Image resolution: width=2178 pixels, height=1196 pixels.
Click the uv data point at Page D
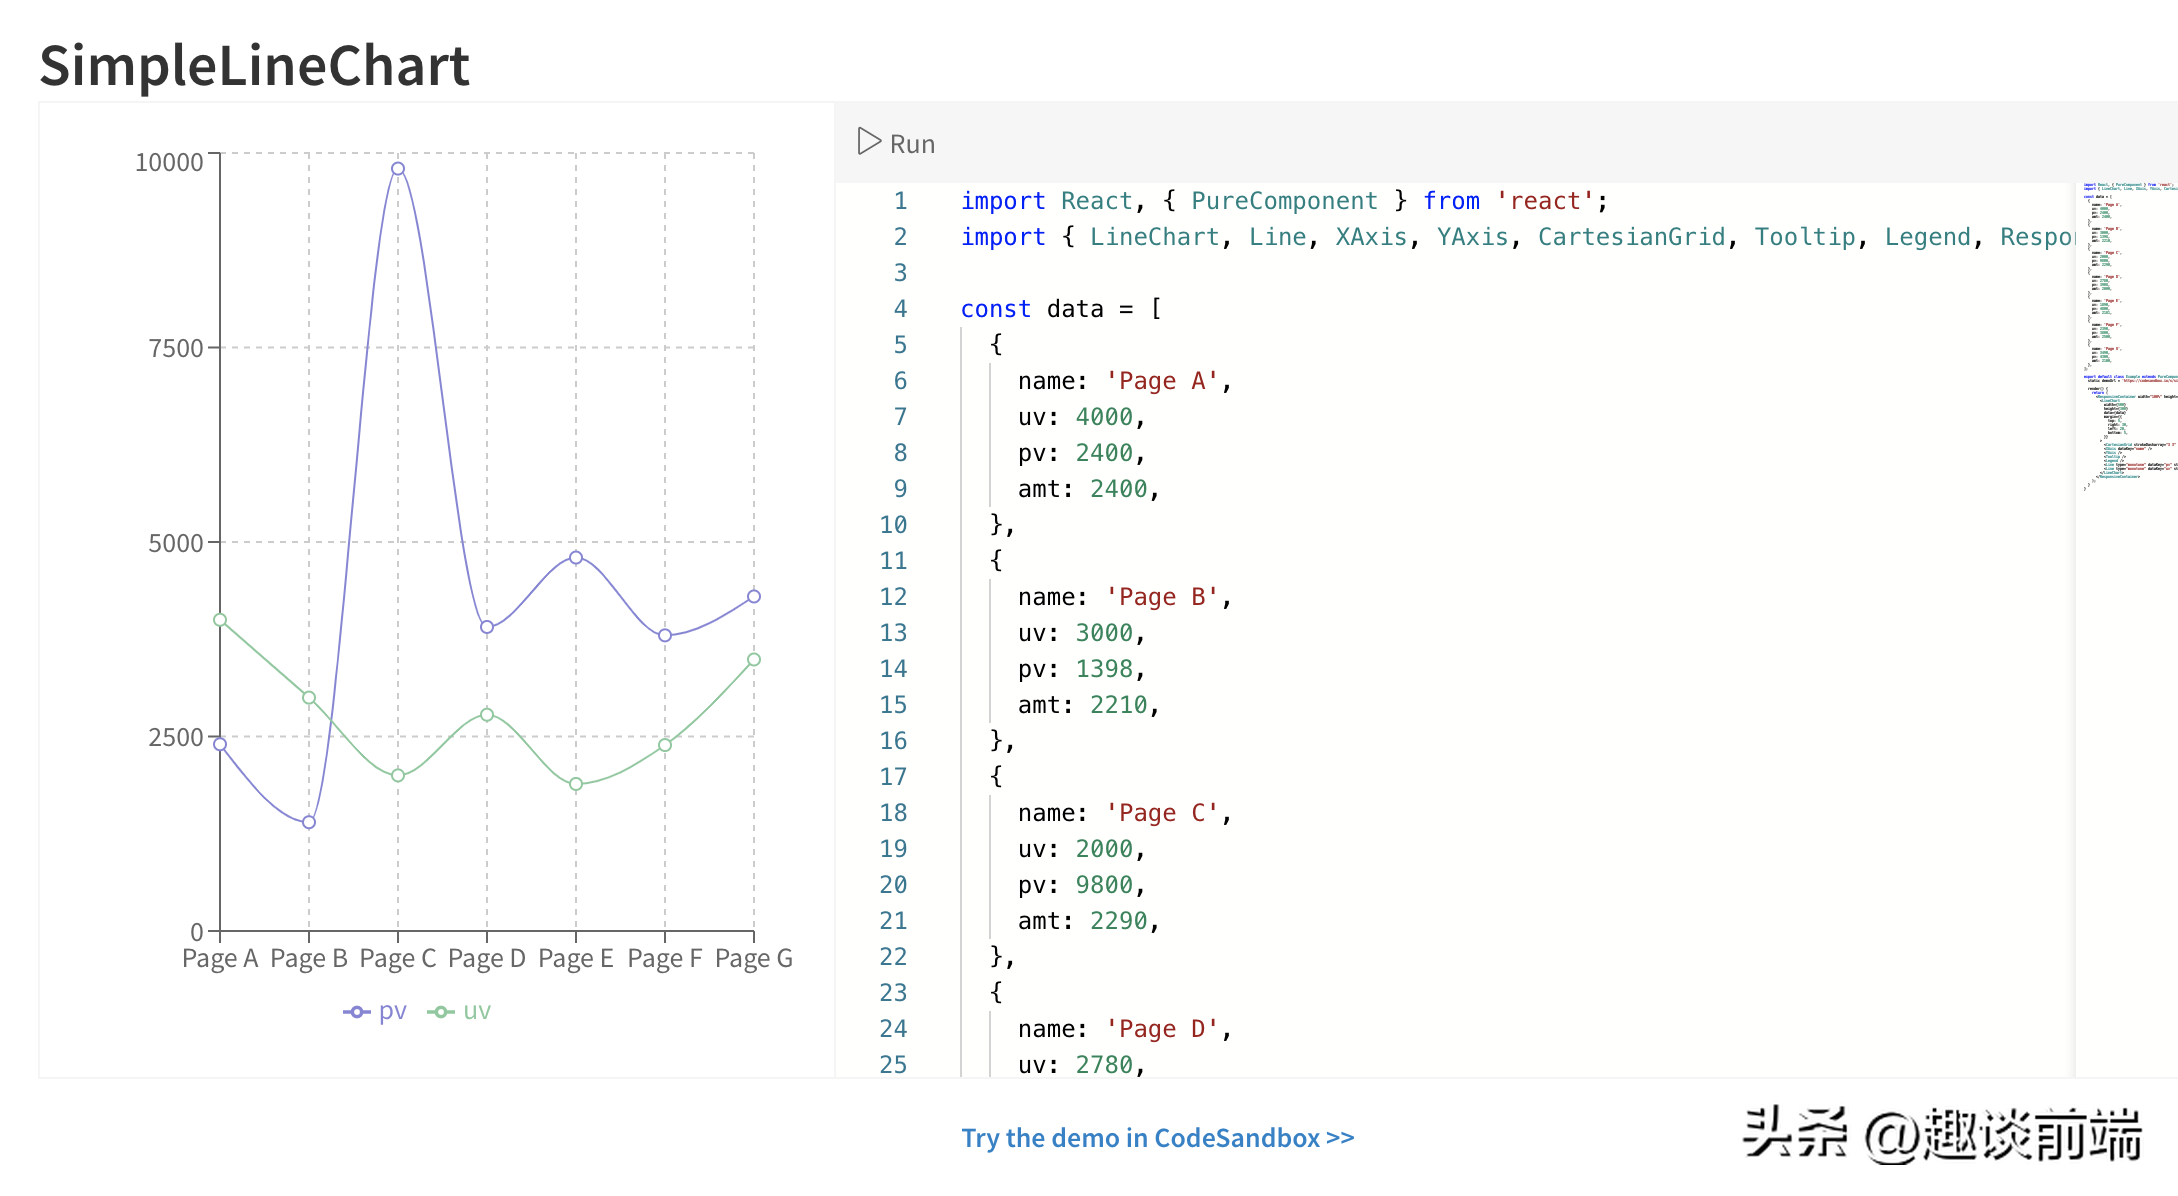[x=487, y=715]
